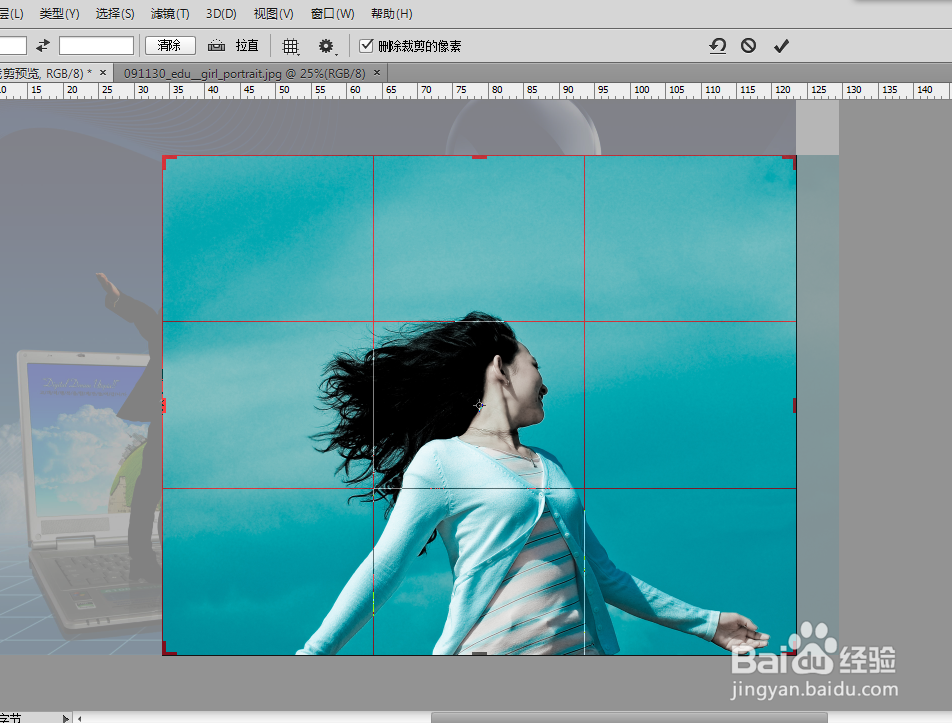Image resolution: width=952 pixels, height=723 pixels.
Task: Open crop overlay grid options
Action: pyautogui.click(x=291, y=46)
